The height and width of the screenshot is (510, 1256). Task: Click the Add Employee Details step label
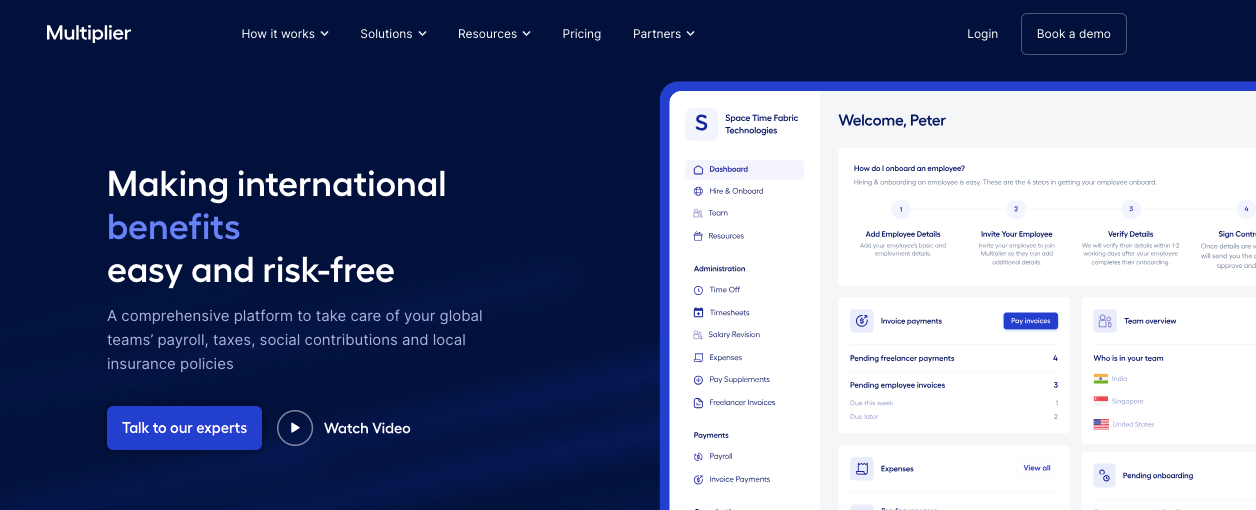coord(903,234)
